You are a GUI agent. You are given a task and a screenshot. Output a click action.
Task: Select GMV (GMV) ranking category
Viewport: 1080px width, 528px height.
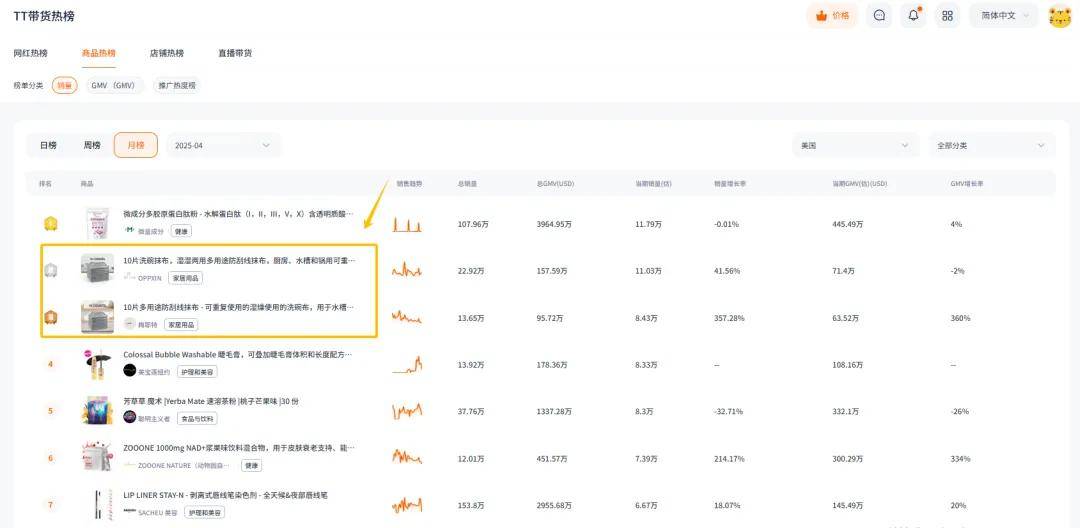tap(114, 86)
